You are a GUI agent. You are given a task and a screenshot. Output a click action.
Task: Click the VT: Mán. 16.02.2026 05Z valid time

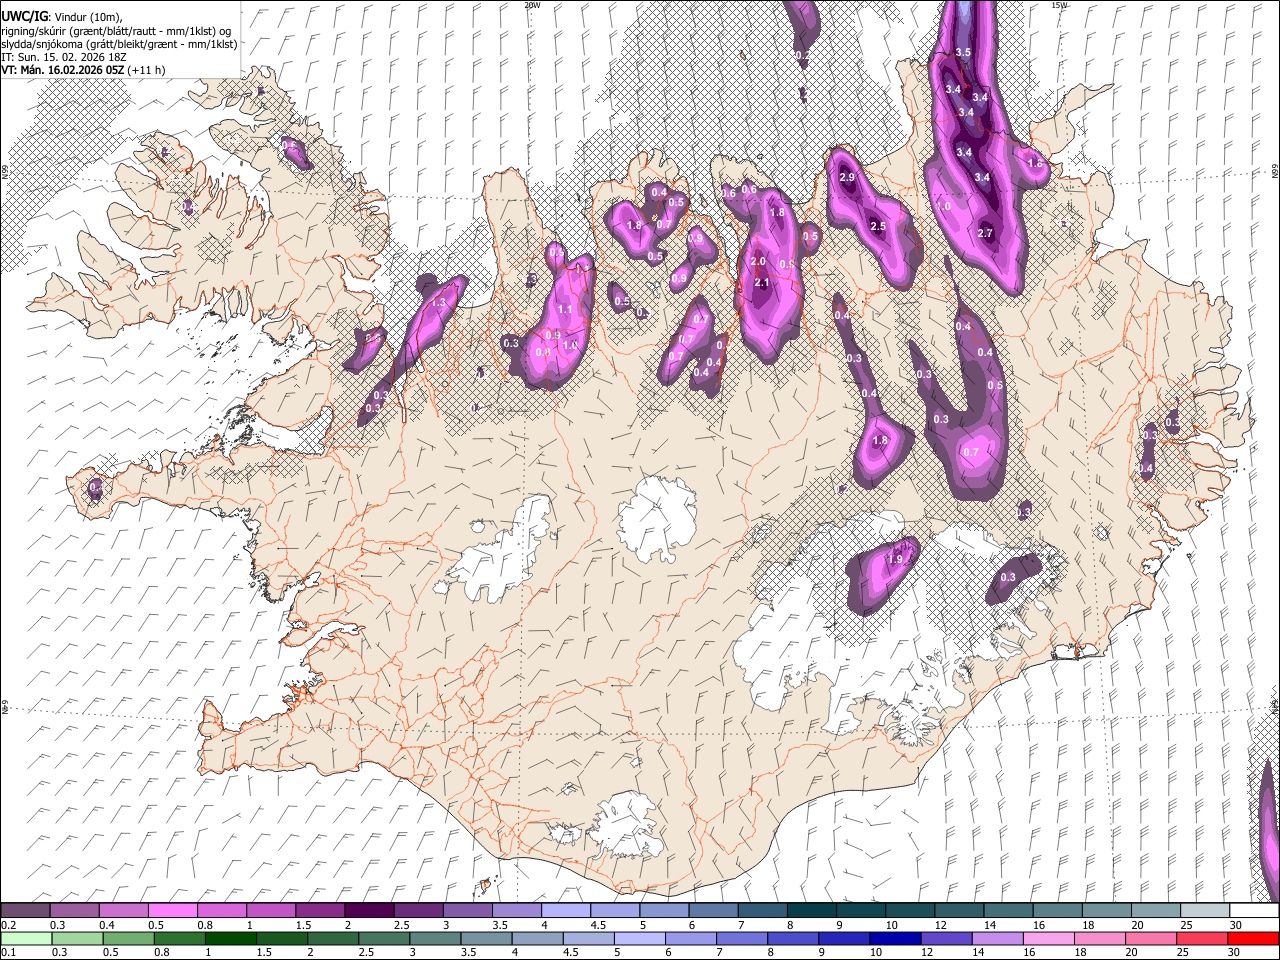pyautogui.click(x=62, y=70)
